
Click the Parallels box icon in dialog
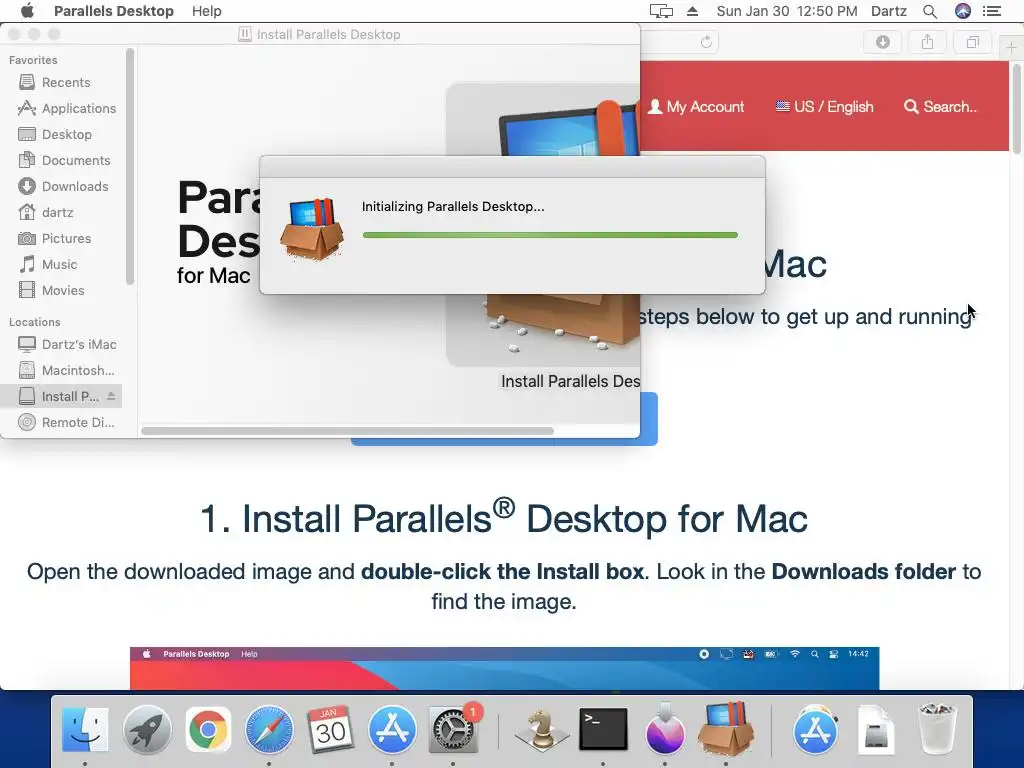coord(312,229)
